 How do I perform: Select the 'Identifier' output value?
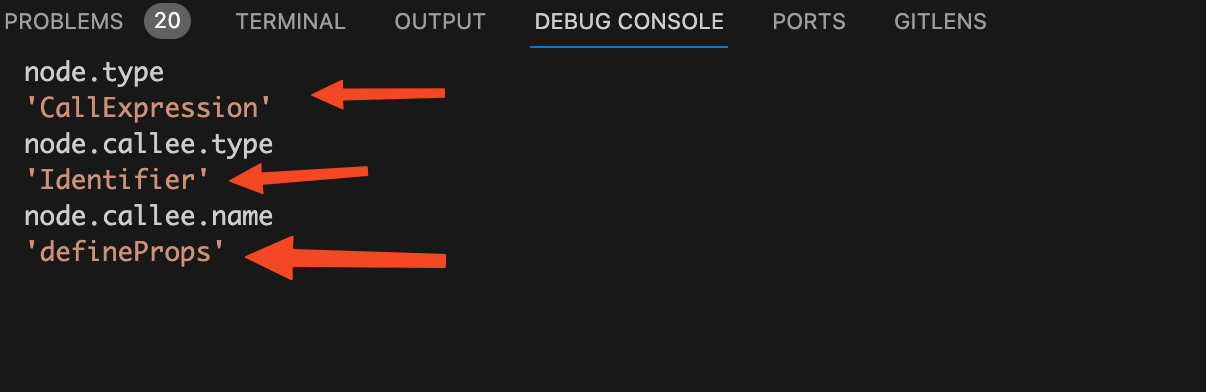[x=117, y=180]
